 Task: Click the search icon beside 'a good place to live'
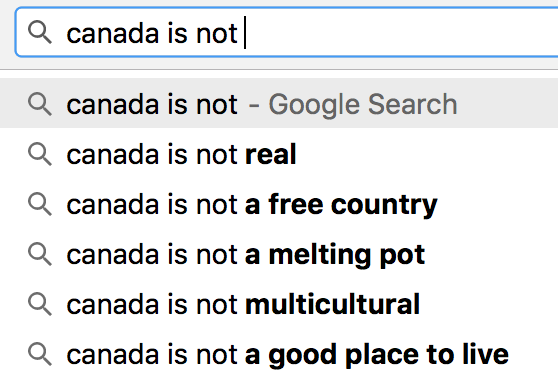pos(40,354)
